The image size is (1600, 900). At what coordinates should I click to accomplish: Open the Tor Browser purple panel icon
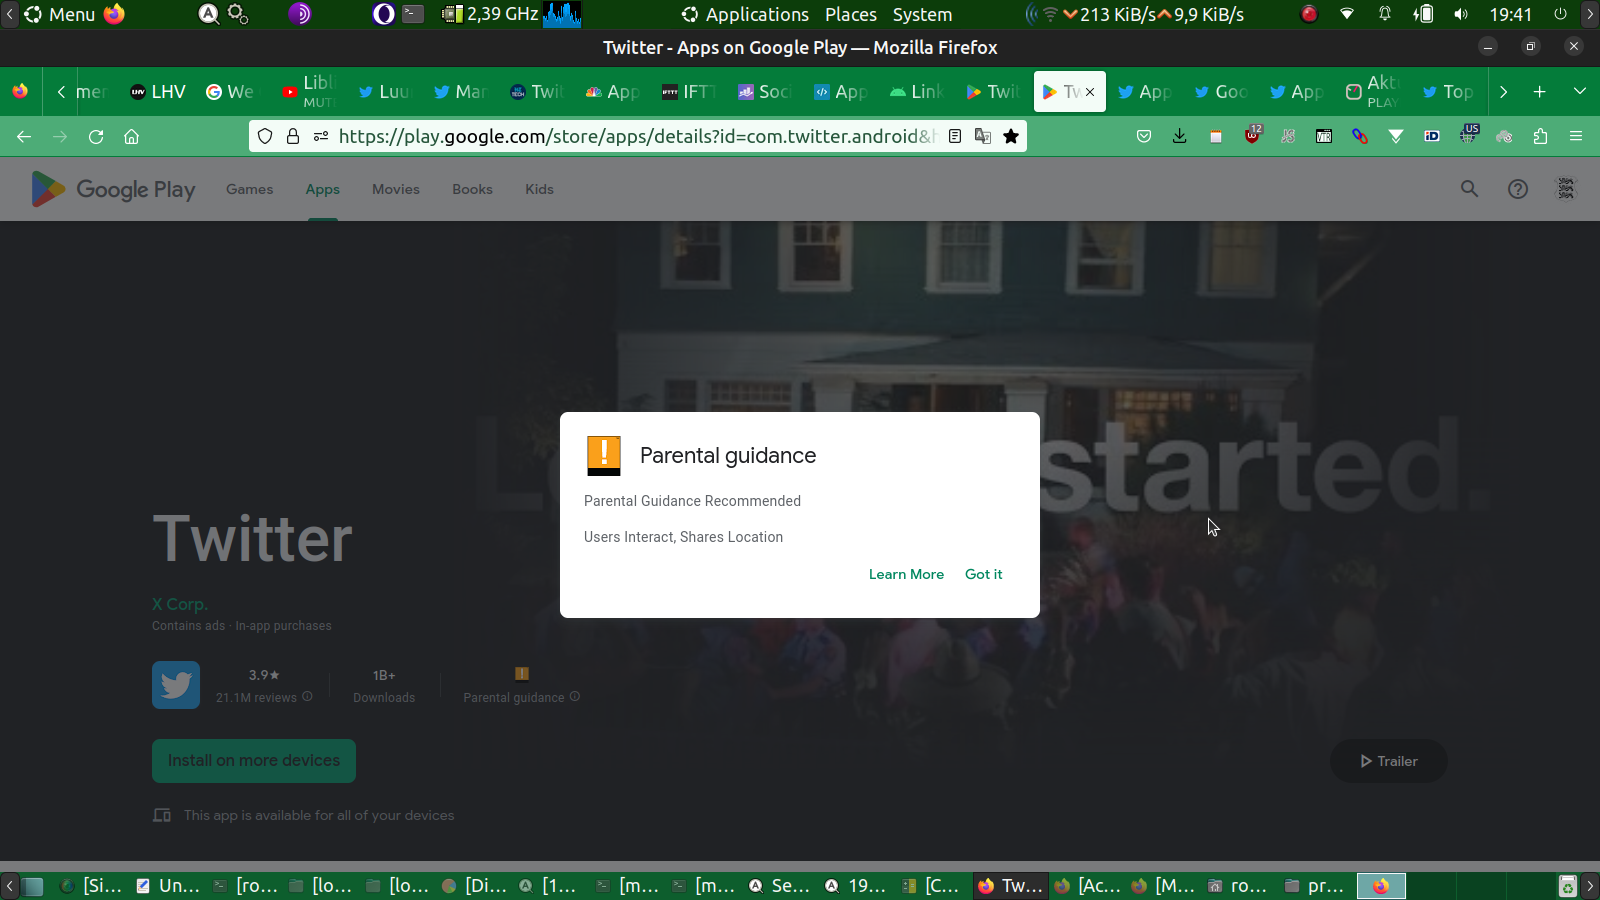coord(300,14)
